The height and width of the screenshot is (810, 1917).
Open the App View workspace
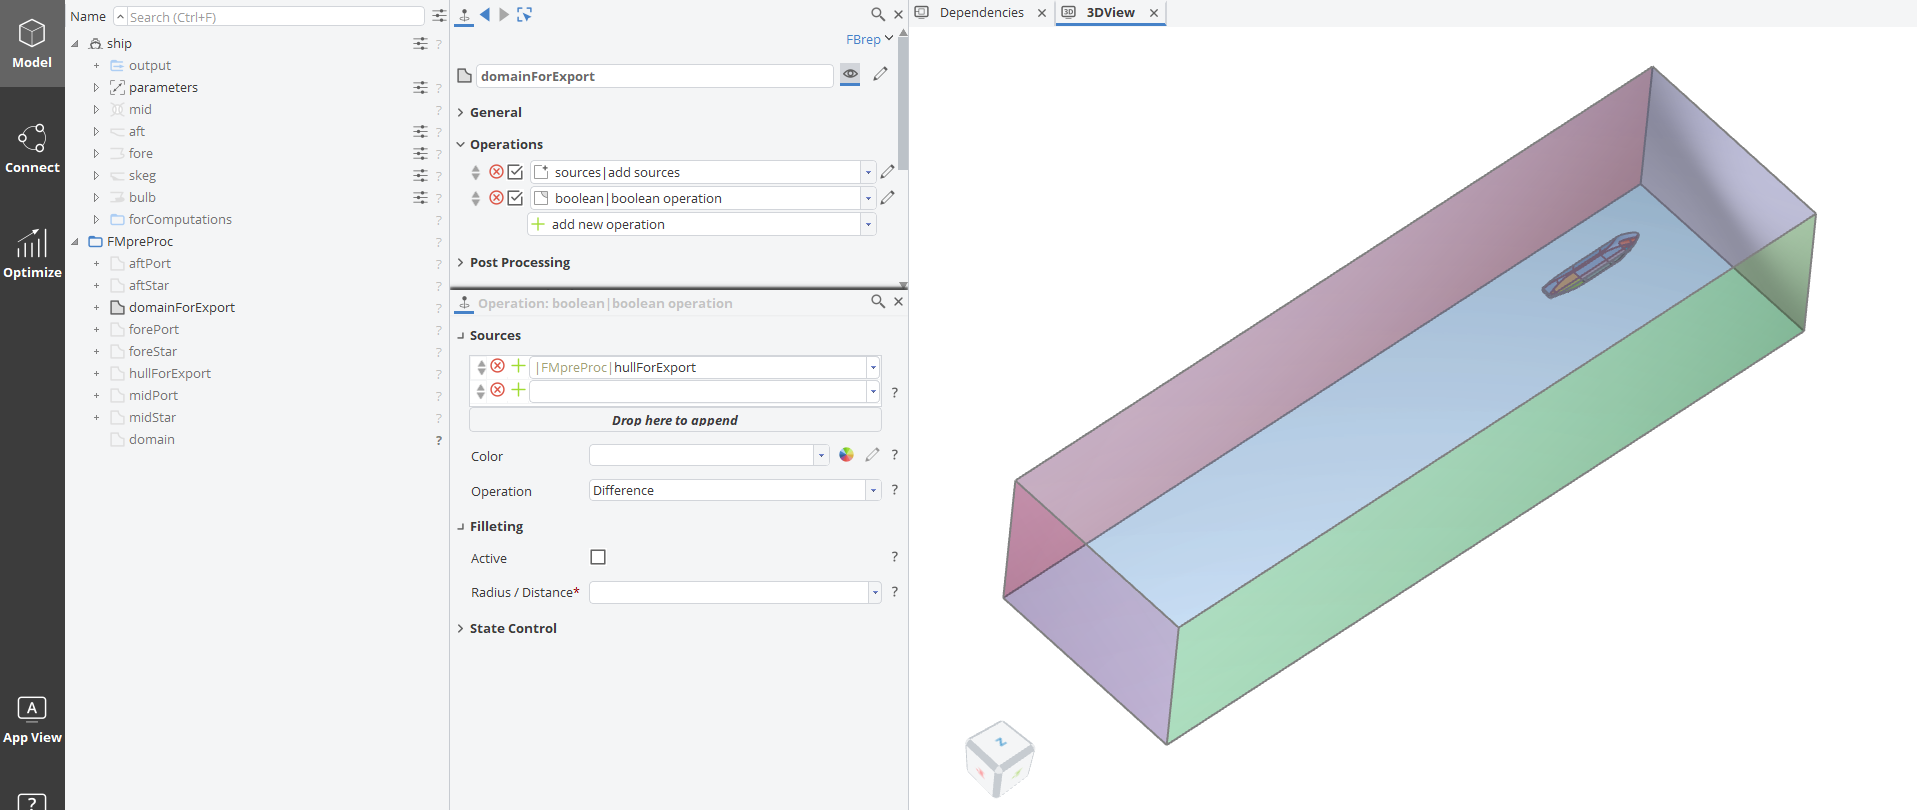[x=32, y=720]
